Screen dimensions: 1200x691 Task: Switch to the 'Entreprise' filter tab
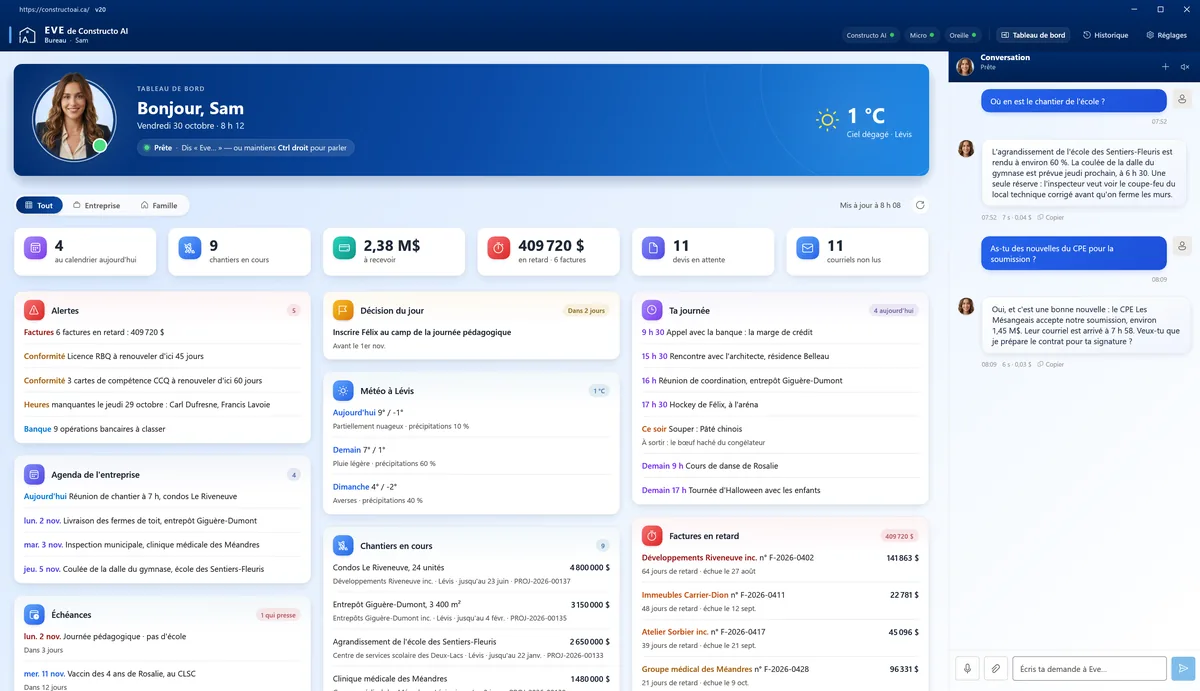95,205
